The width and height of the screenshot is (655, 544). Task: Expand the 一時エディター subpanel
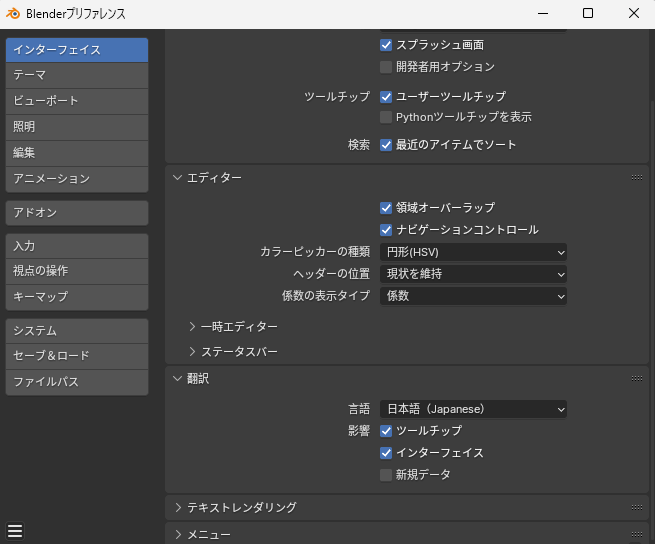(x=192, y=326)
